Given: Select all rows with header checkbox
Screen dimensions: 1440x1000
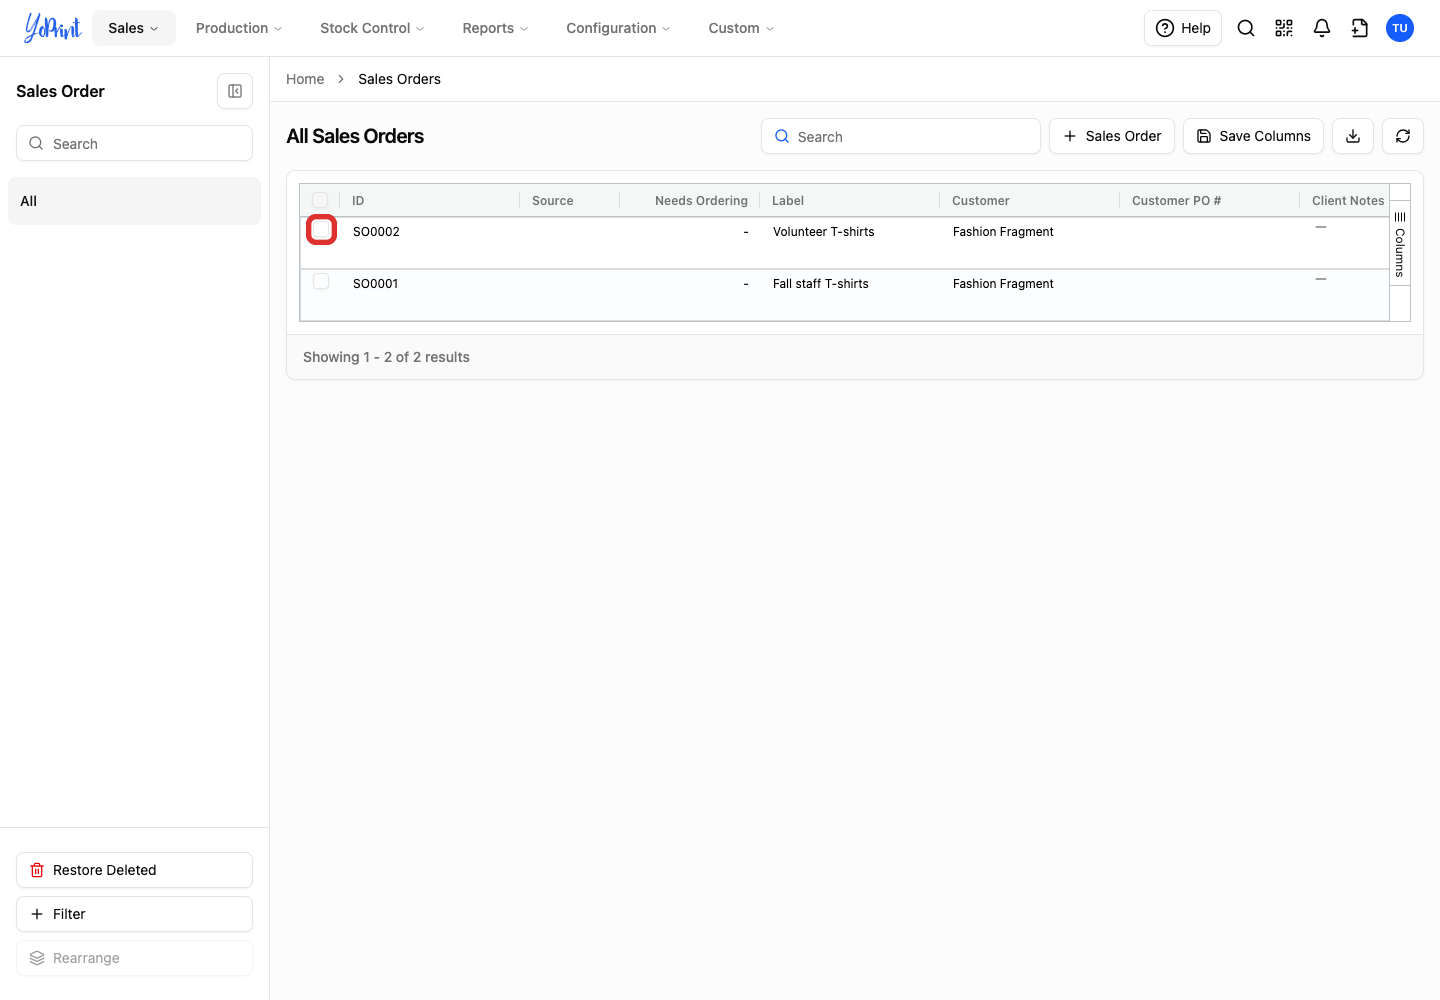Looking at the screenshot, I should 320,200.
